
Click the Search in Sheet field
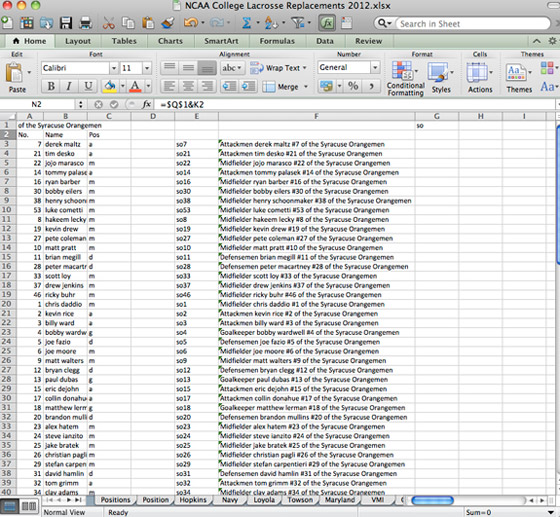point(473,24)
